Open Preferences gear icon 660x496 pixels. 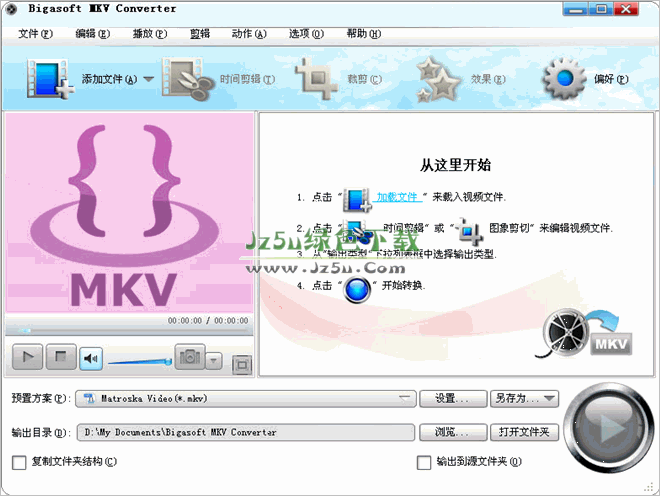564,79
